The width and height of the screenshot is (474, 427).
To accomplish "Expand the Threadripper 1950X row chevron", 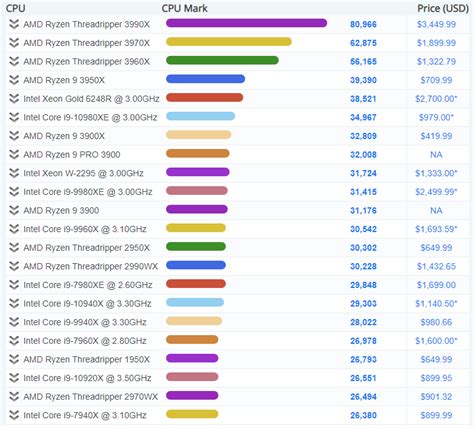I will (14, 359).
